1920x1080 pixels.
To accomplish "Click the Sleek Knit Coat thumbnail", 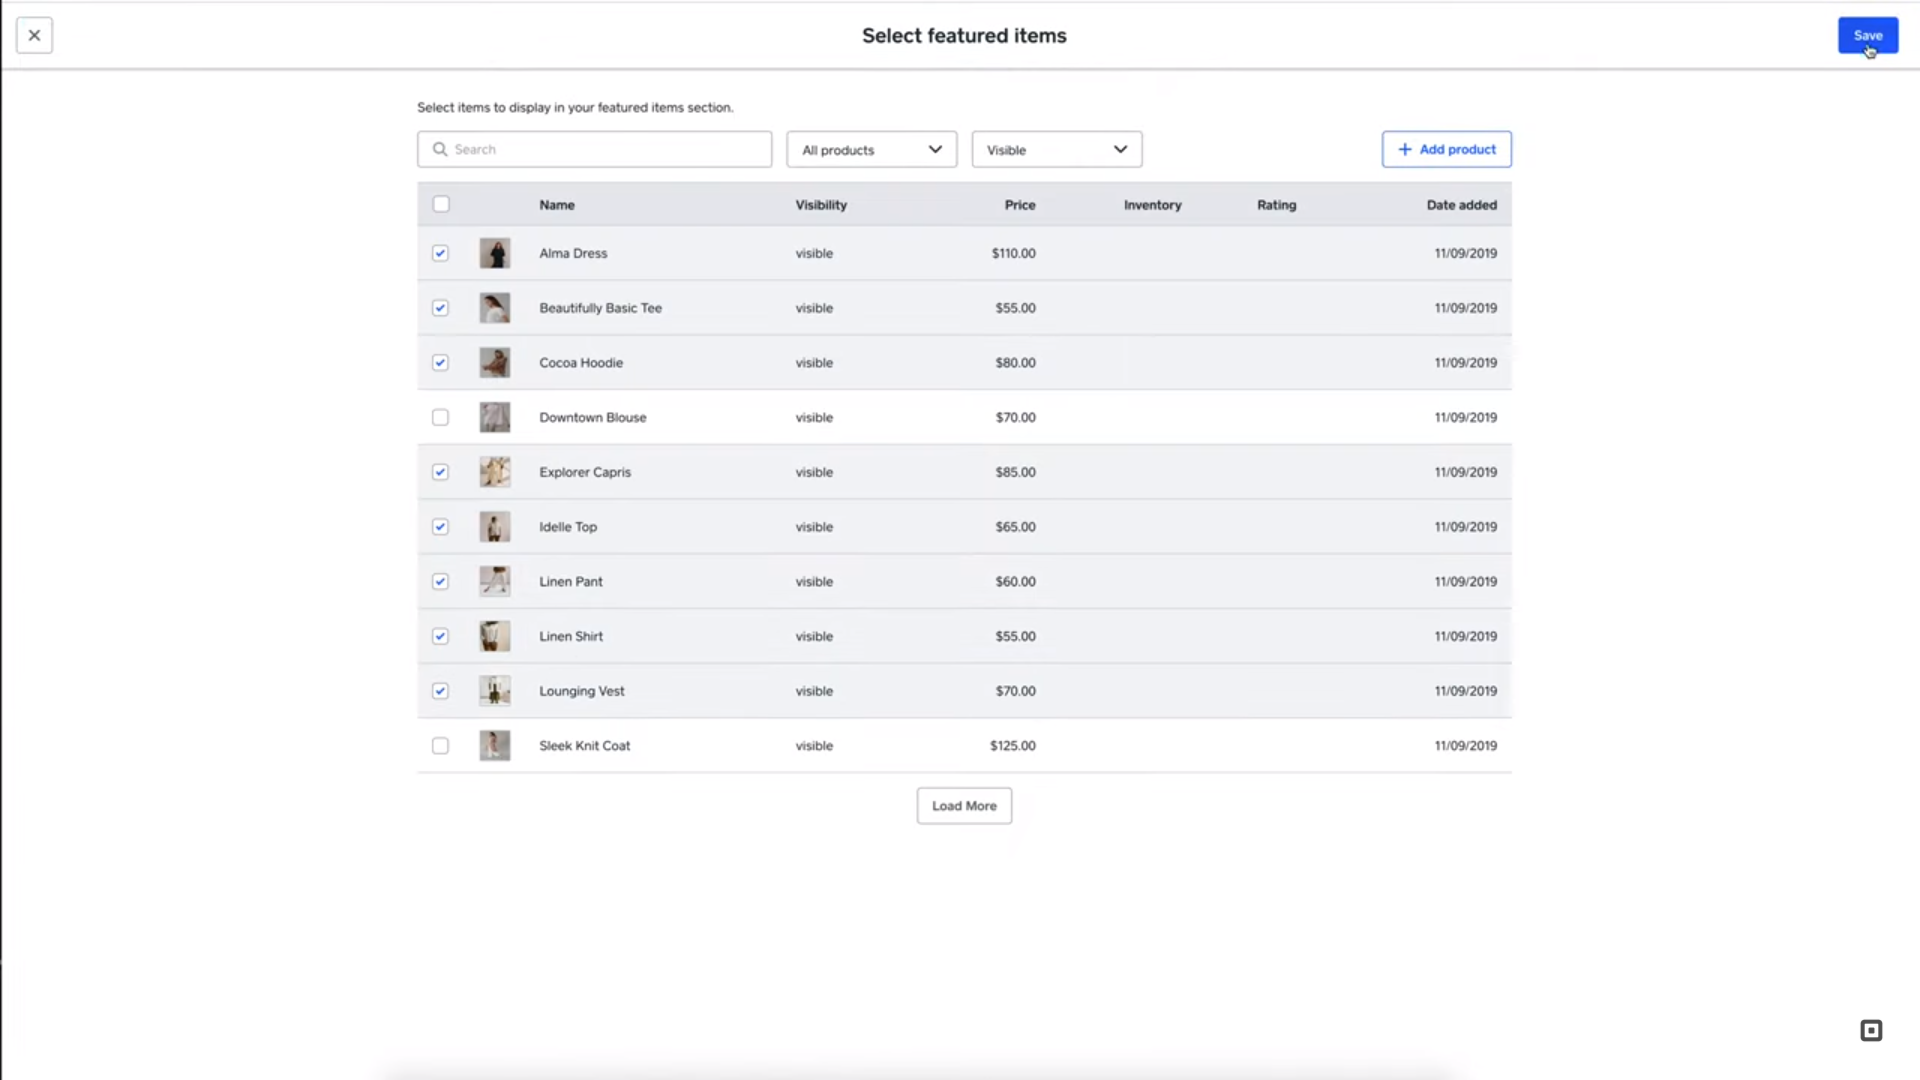I will point(494,746).
